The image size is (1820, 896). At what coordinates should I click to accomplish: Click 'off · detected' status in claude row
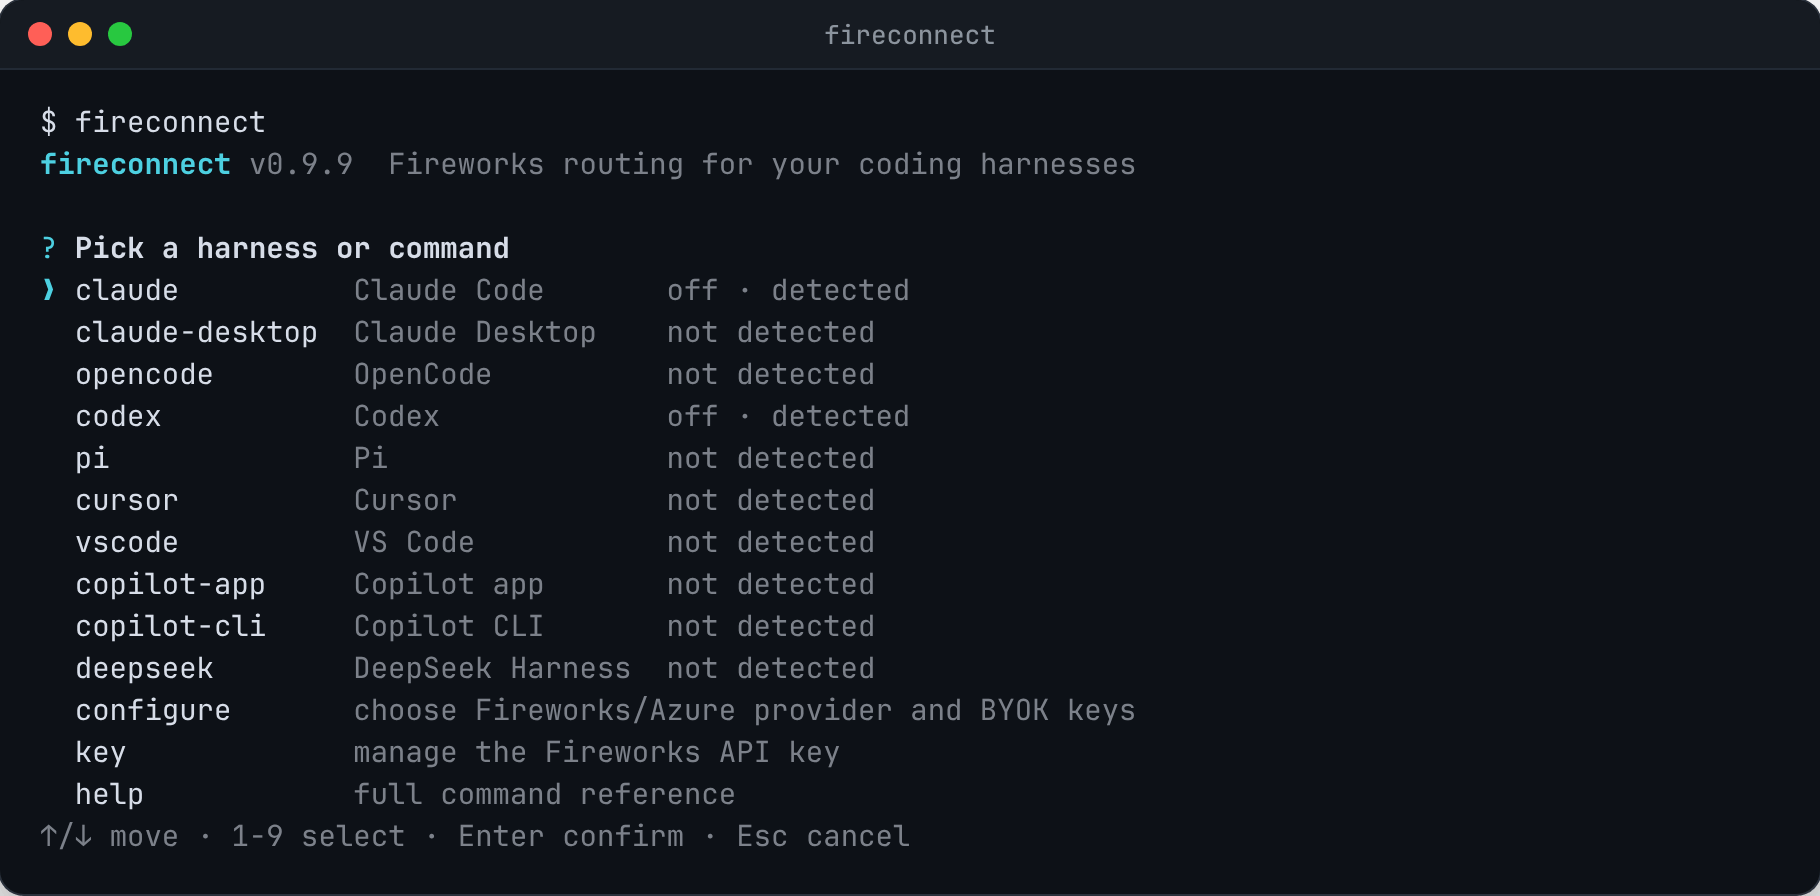click(x=788, y=290)
